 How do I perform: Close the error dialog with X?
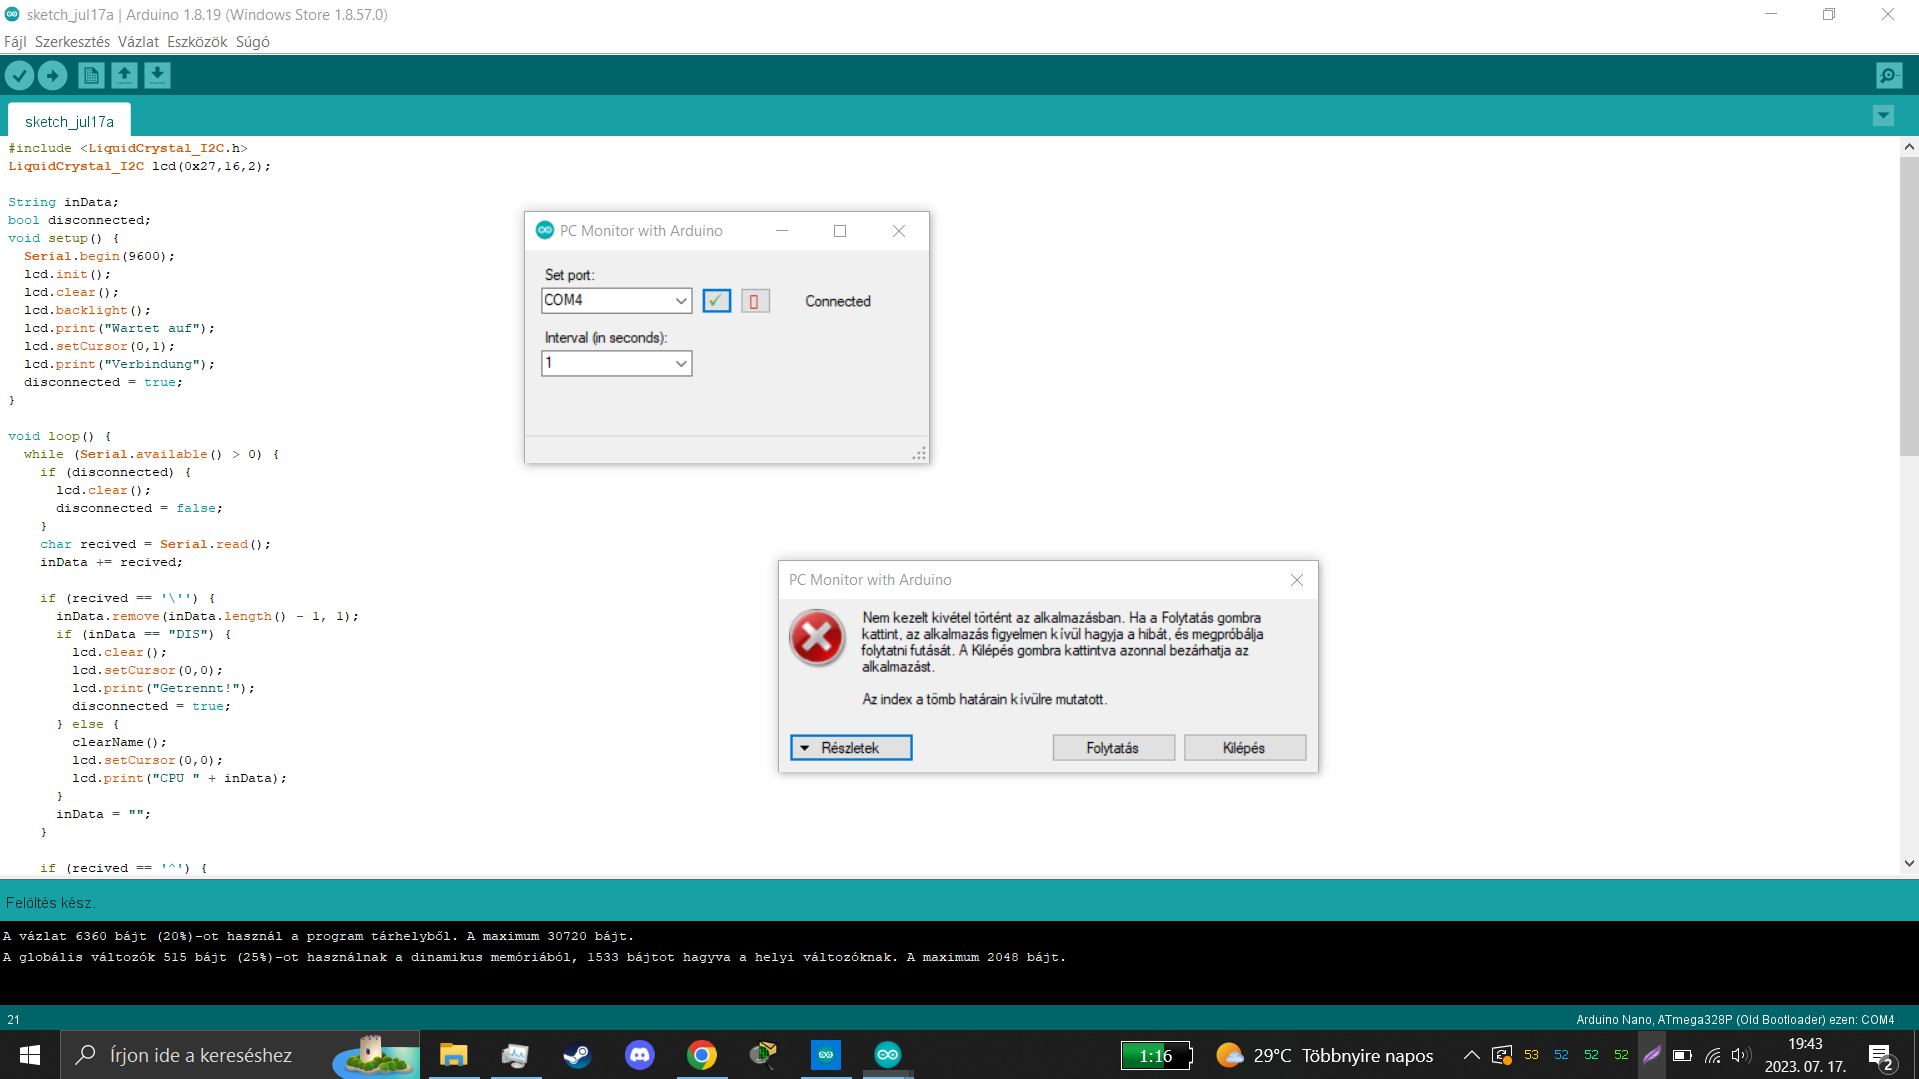(x=1296, y=580)
